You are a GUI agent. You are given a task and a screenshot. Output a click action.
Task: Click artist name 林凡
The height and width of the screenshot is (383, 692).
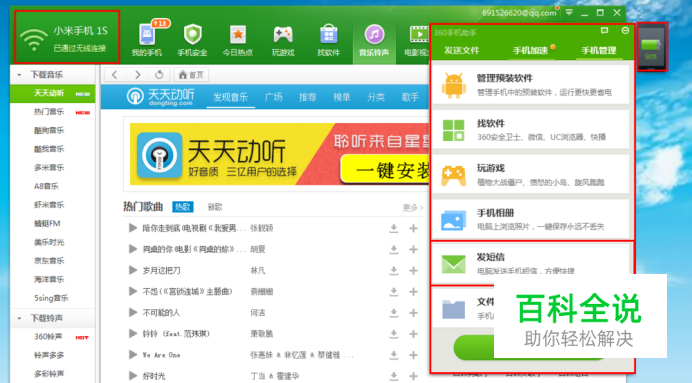258,270
